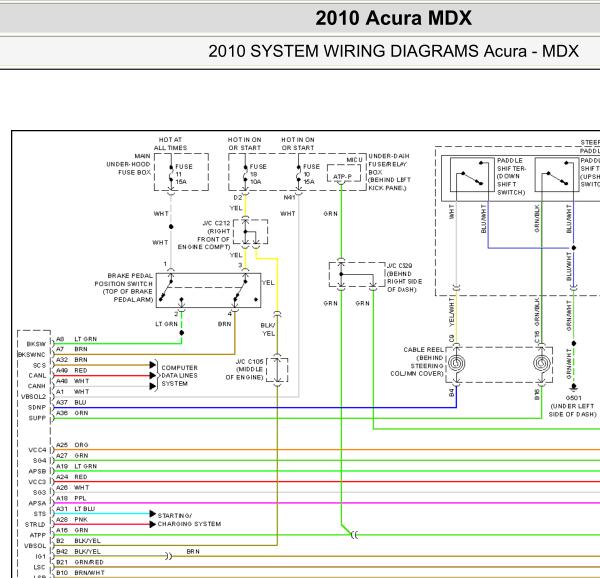The height and width of the screenshot is (578, 600).
Task: Click the 'A25 ORG' pin row
Action: 72,445
